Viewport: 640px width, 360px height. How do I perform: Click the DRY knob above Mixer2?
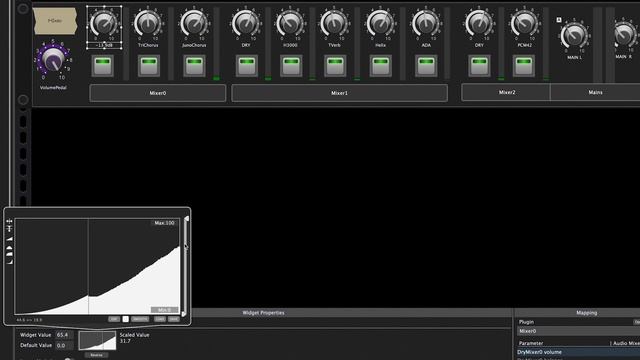(479, 24)
